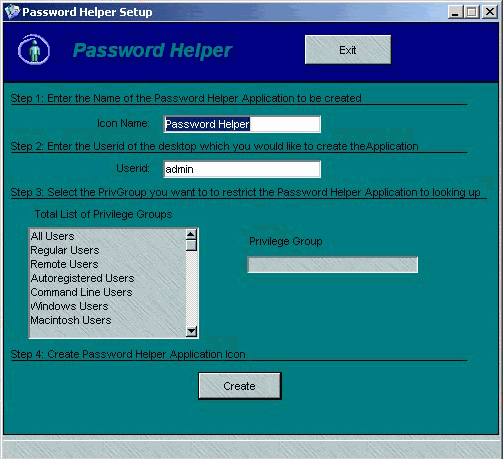Click the Create button
Screen dimensions: 503x459
click(240, 386)
